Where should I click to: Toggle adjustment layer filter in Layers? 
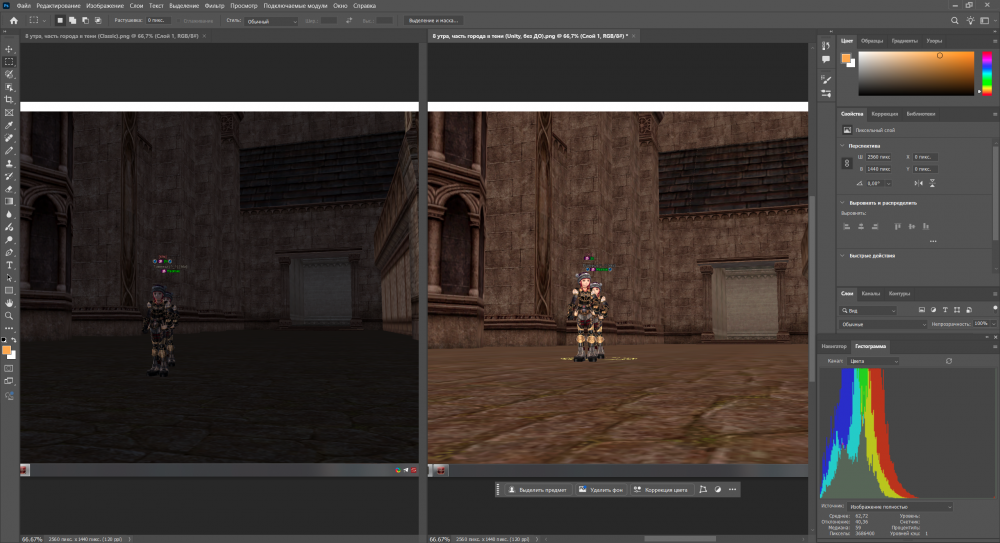[934, 310]
